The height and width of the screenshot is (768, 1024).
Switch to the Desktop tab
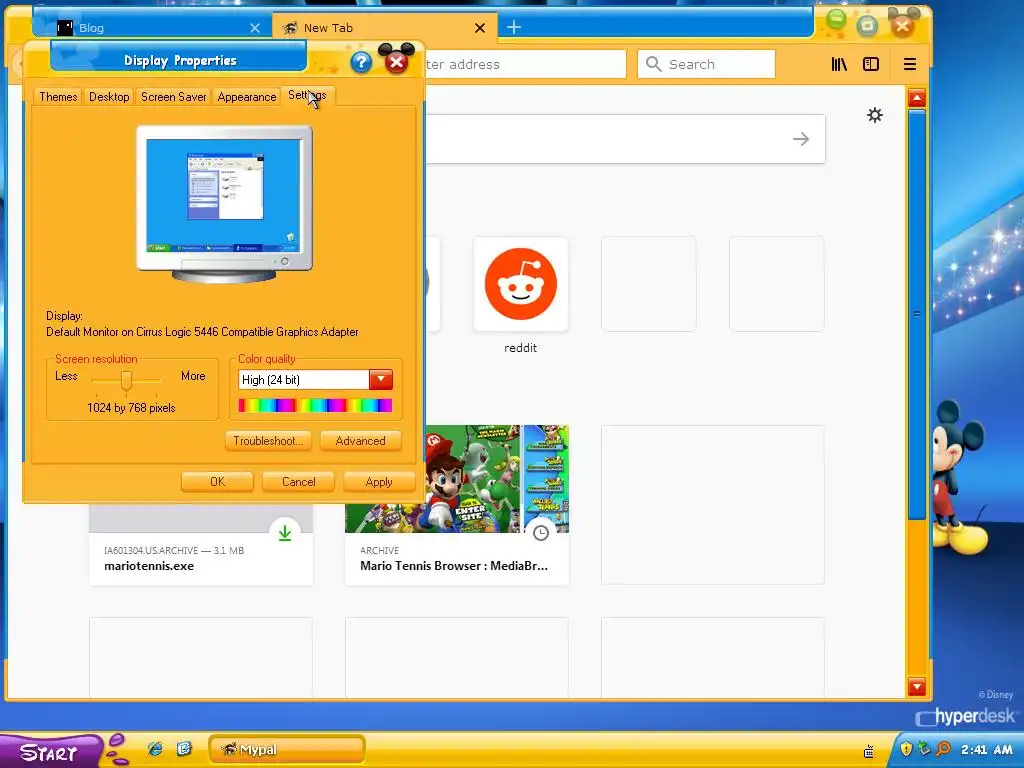click(x=109, y=97)
